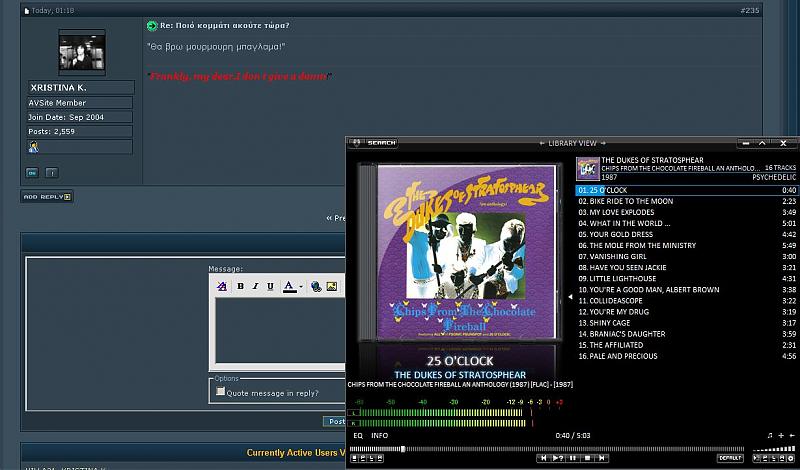The width and height of the screenshot is (800, 470).
Task: Click first layout icon at player's bottom left
Action: [354, 458]
